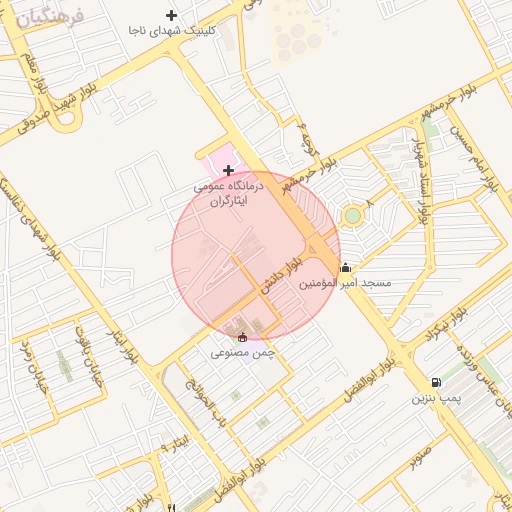Viewport: 512px width, 512px height.
Task: Click the بلوار ایثار road label
Action: (x=123, y=347)
